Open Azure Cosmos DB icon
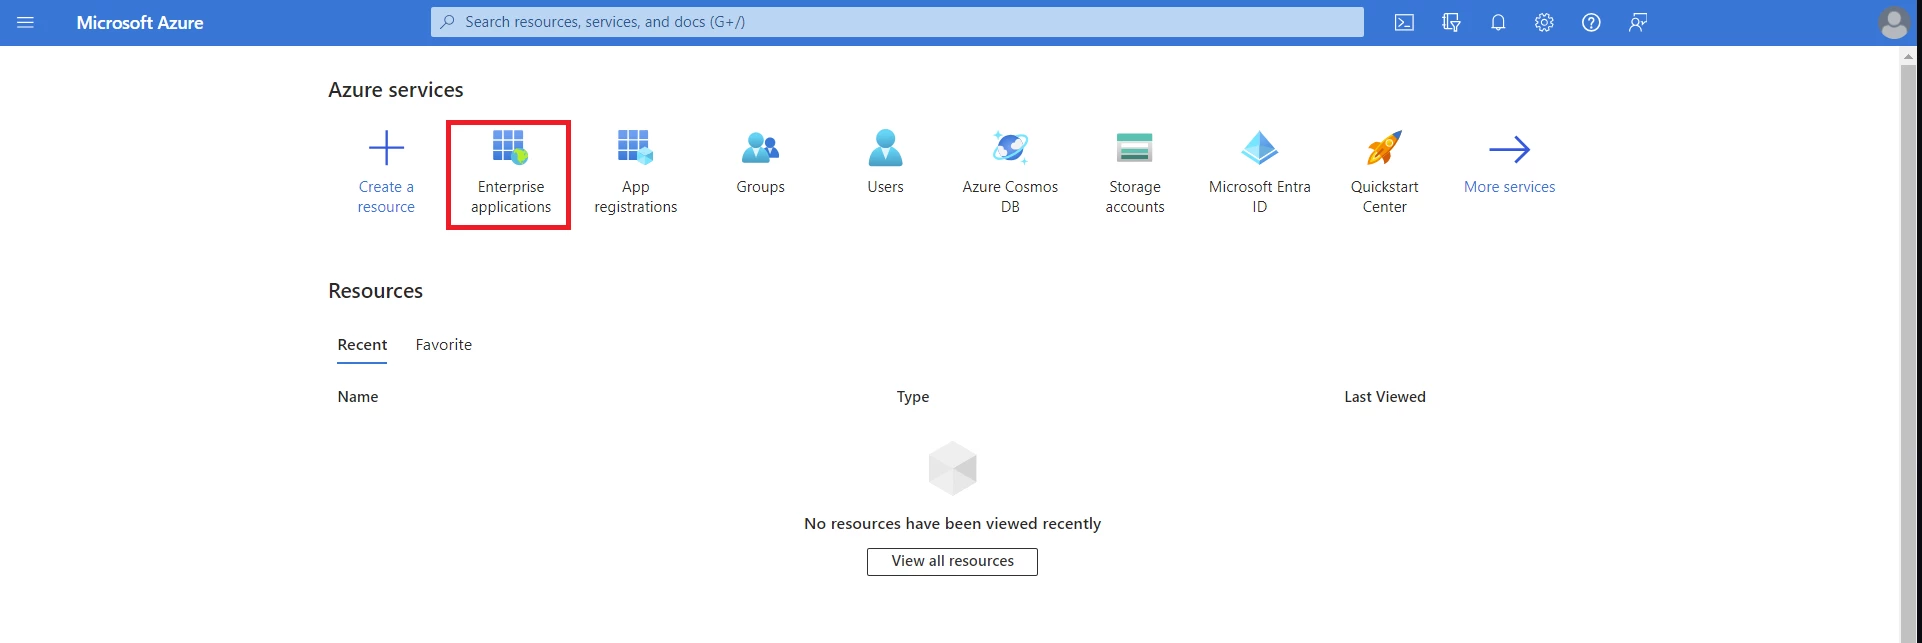 pyautogui.click(x=1010, y=147)
